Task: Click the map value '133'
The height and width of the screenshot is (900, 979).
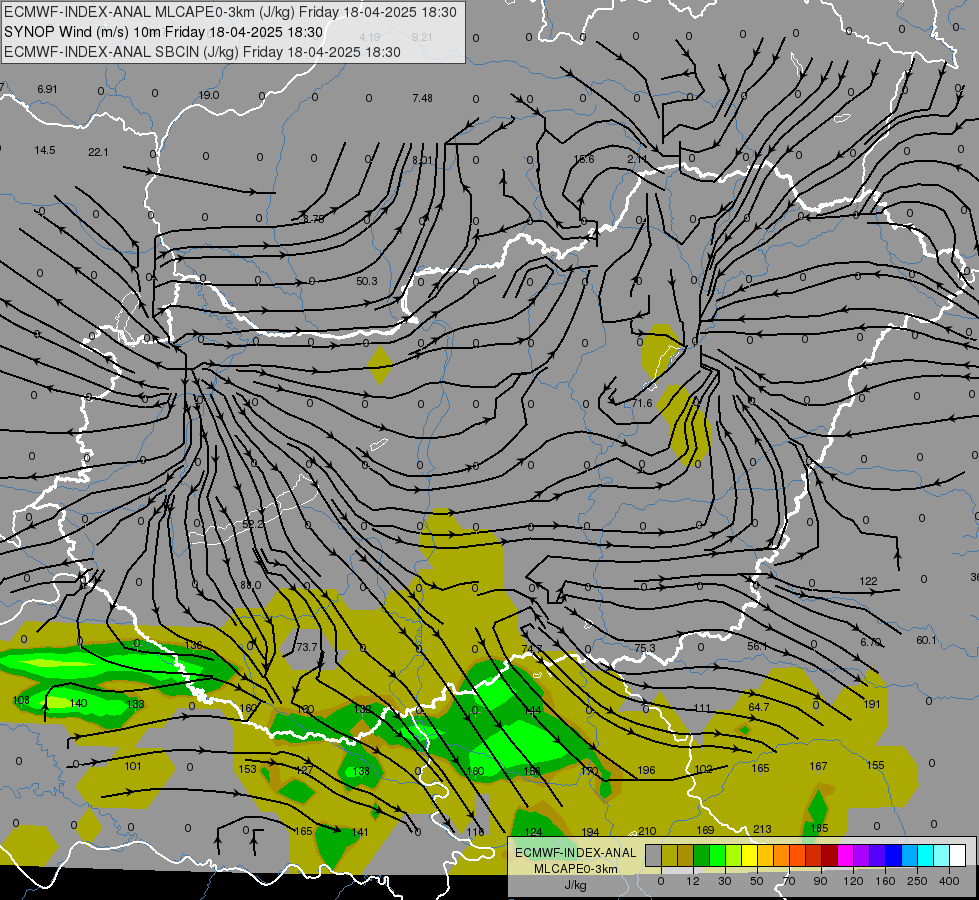Action: (135, 705)
